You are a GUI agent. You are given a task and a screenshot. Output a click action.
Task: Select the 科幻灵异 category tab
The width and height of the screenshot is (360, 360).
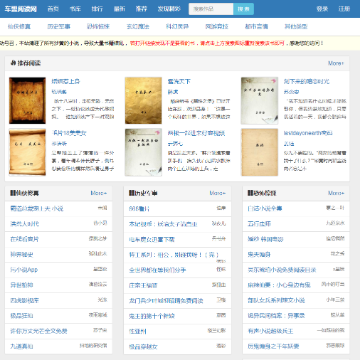tap(177, 26)
